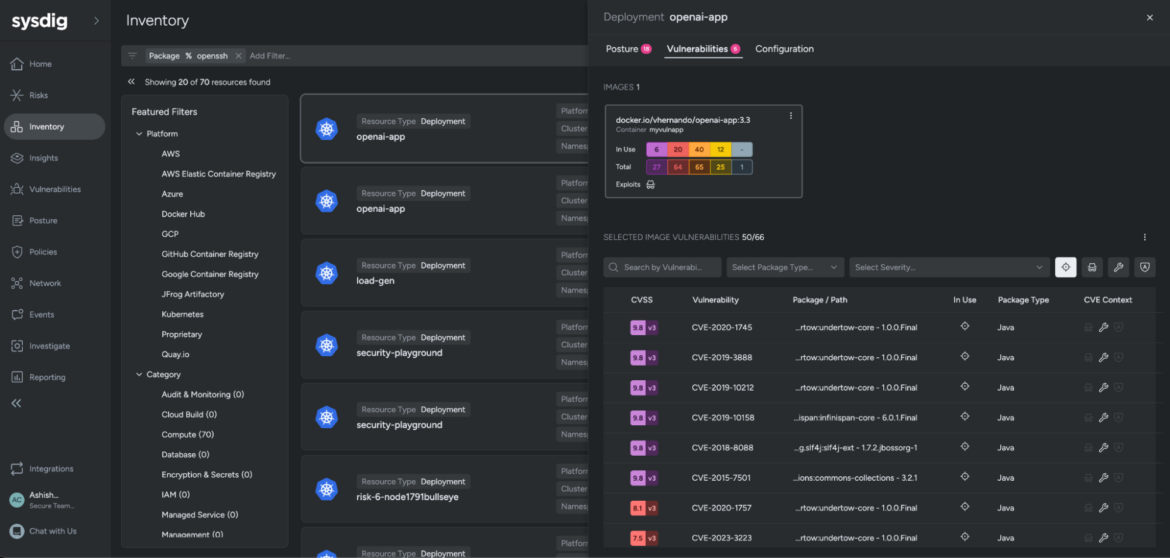The image size is (1170, 558).
Task: Filter by Docker Hub platform
Action: point(184,214)
